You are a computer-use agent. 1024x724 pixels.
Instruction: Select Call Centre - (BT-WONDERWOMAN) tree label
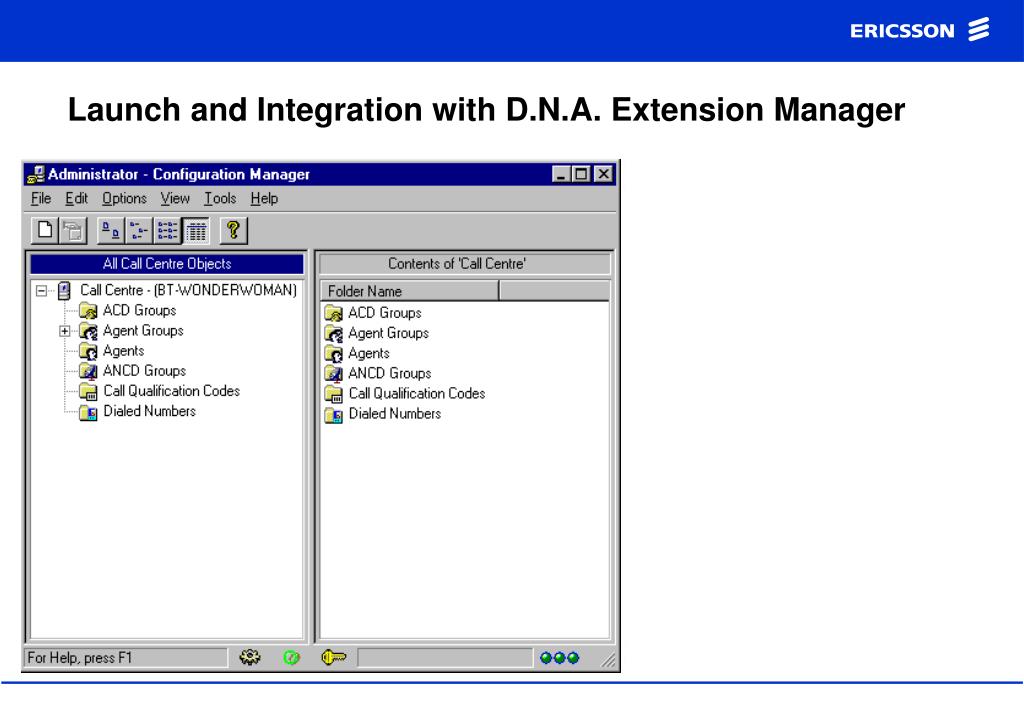pyautogui.click(x=188, y=290)
